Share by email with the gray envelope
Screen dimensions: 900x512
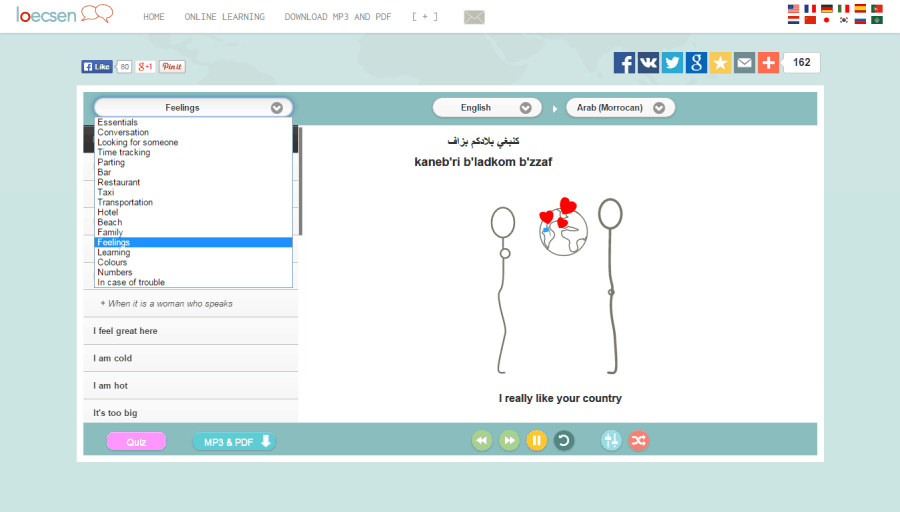(744, 63)
